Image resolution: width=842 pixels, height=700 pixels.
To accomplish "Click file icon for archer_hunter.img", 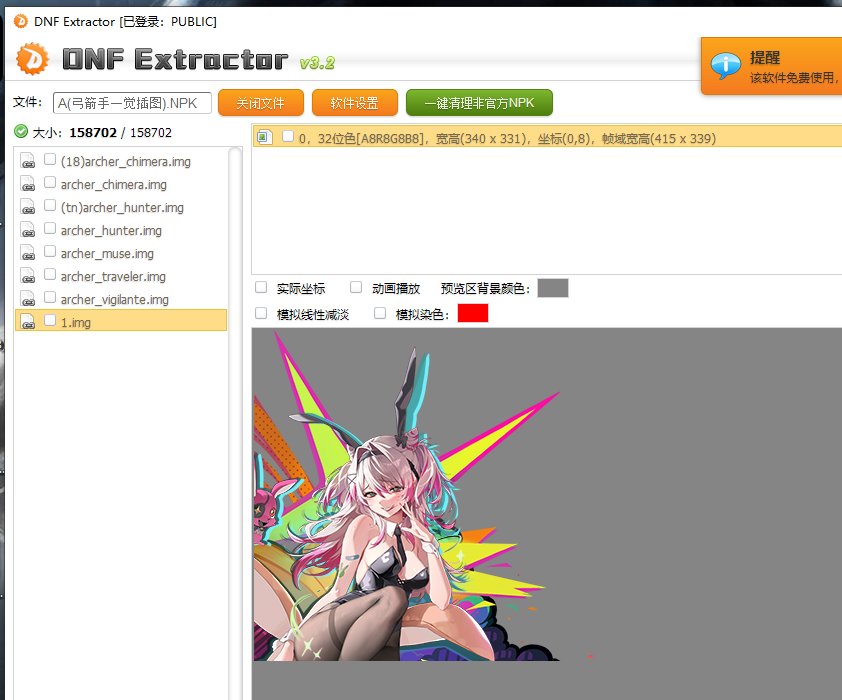I will (28, 230).
